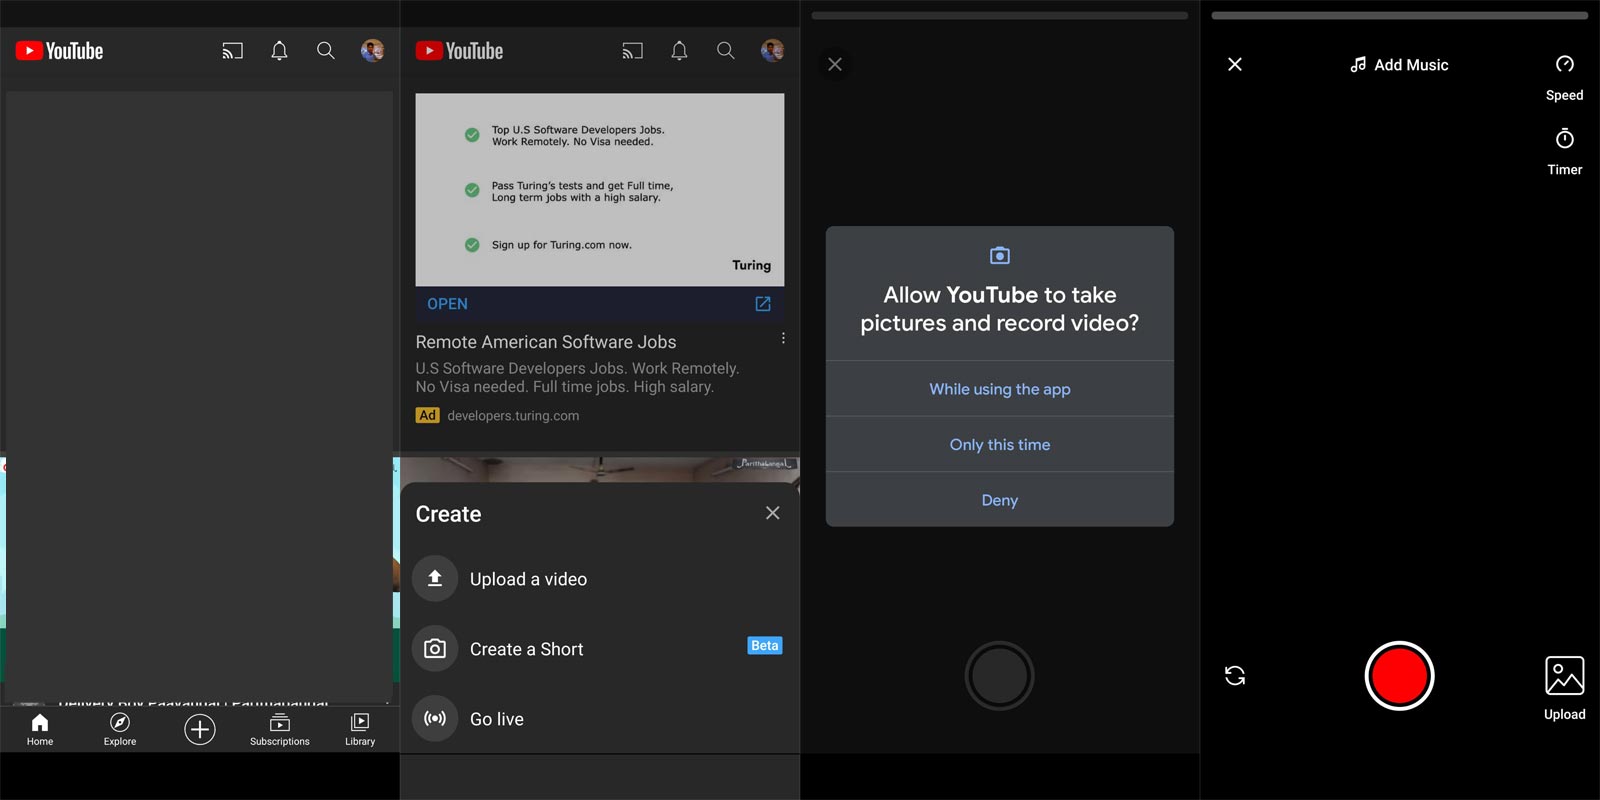The height and width of the screenshot is (800, 1600).
Task: Choose Only this time permission
Action: (1000, 445)
